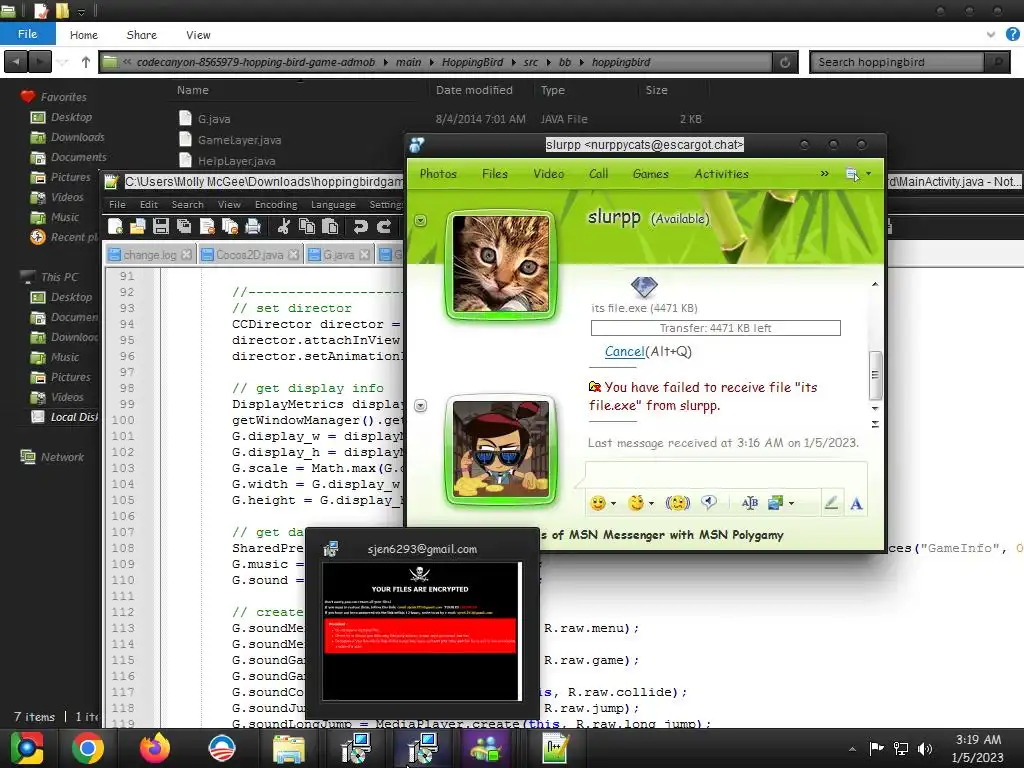Refresh the Explorer address bar location
1024x768 pixels.
pos(785,62)
